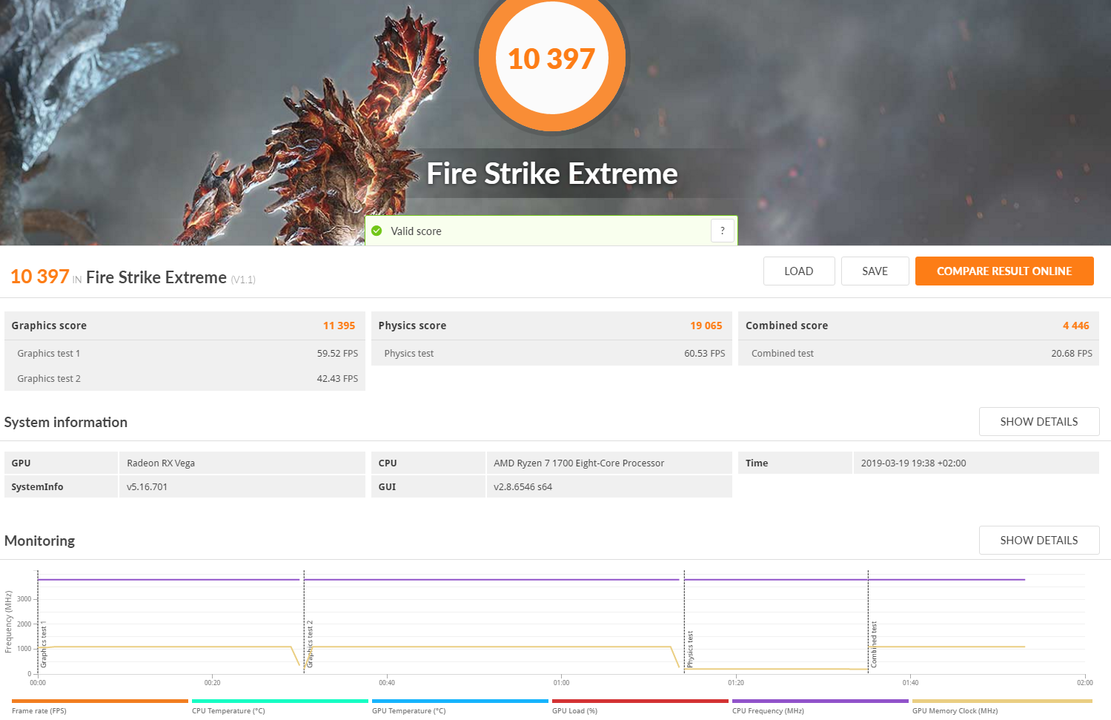The image size is (1111, 720).
Task: Select the blue GPU Temperature legend bar
Action: pos(460,701)
